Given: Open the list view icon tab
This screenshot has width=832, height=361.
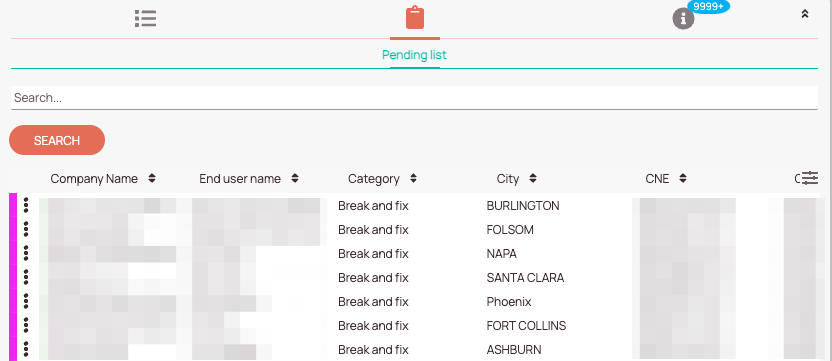Looking at the screenshot, I should [145, 19].
